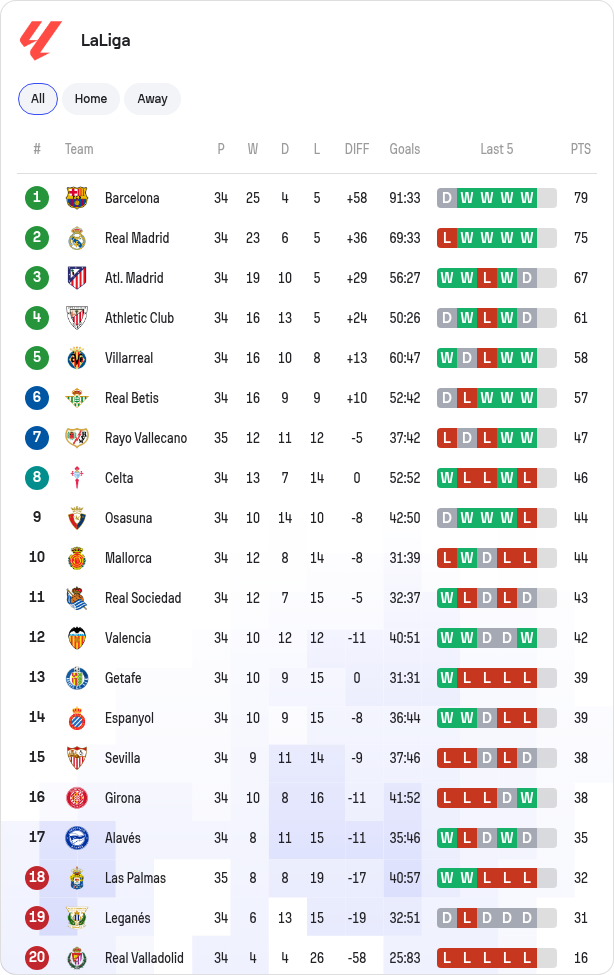The height and width of the screenshot is (975, 614).
Task: Switch to the Away standings filter
Action: (x=152, y=99)
